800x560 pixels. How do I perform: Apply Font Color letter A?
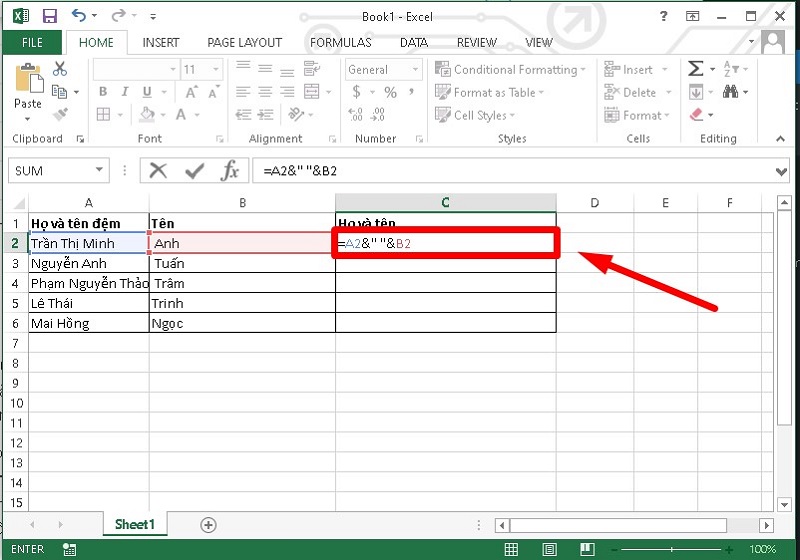click(x=181, y=114)
